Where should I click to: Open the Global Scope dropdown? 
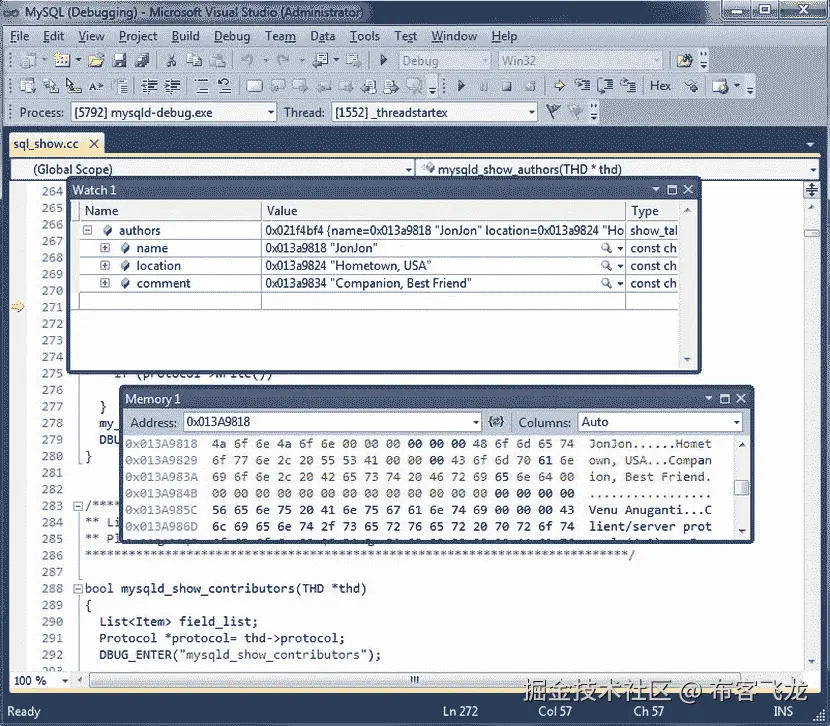(409, 169)
